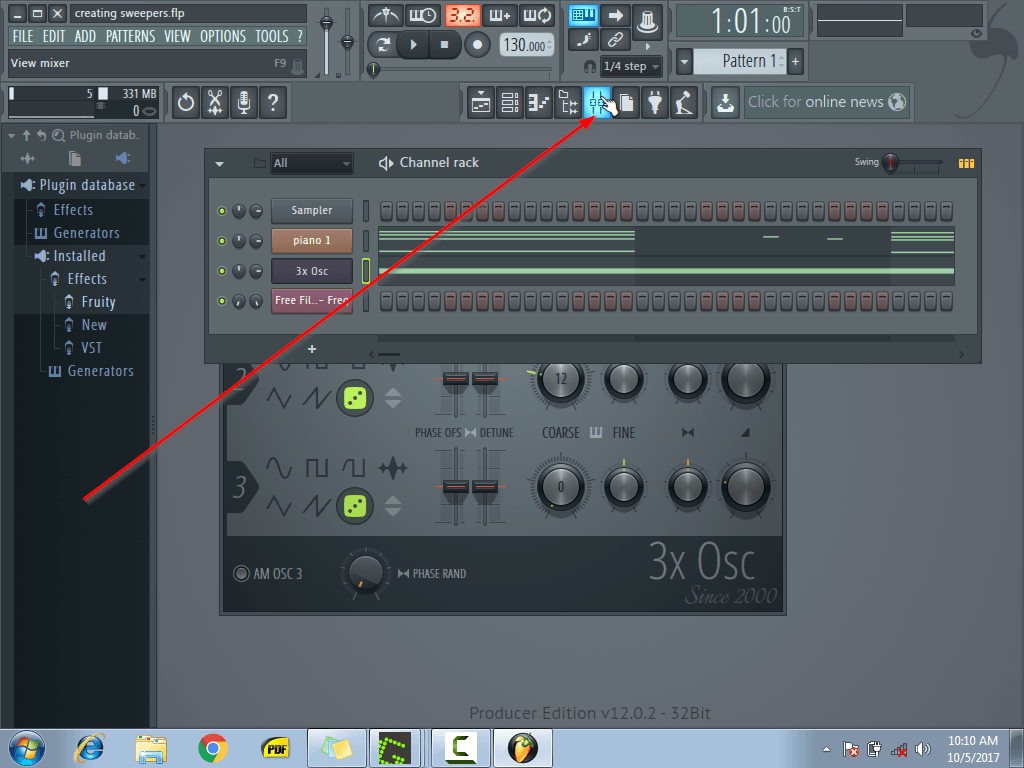Show hidden system tray icons

pyautogui.click(x=826, y=749)
